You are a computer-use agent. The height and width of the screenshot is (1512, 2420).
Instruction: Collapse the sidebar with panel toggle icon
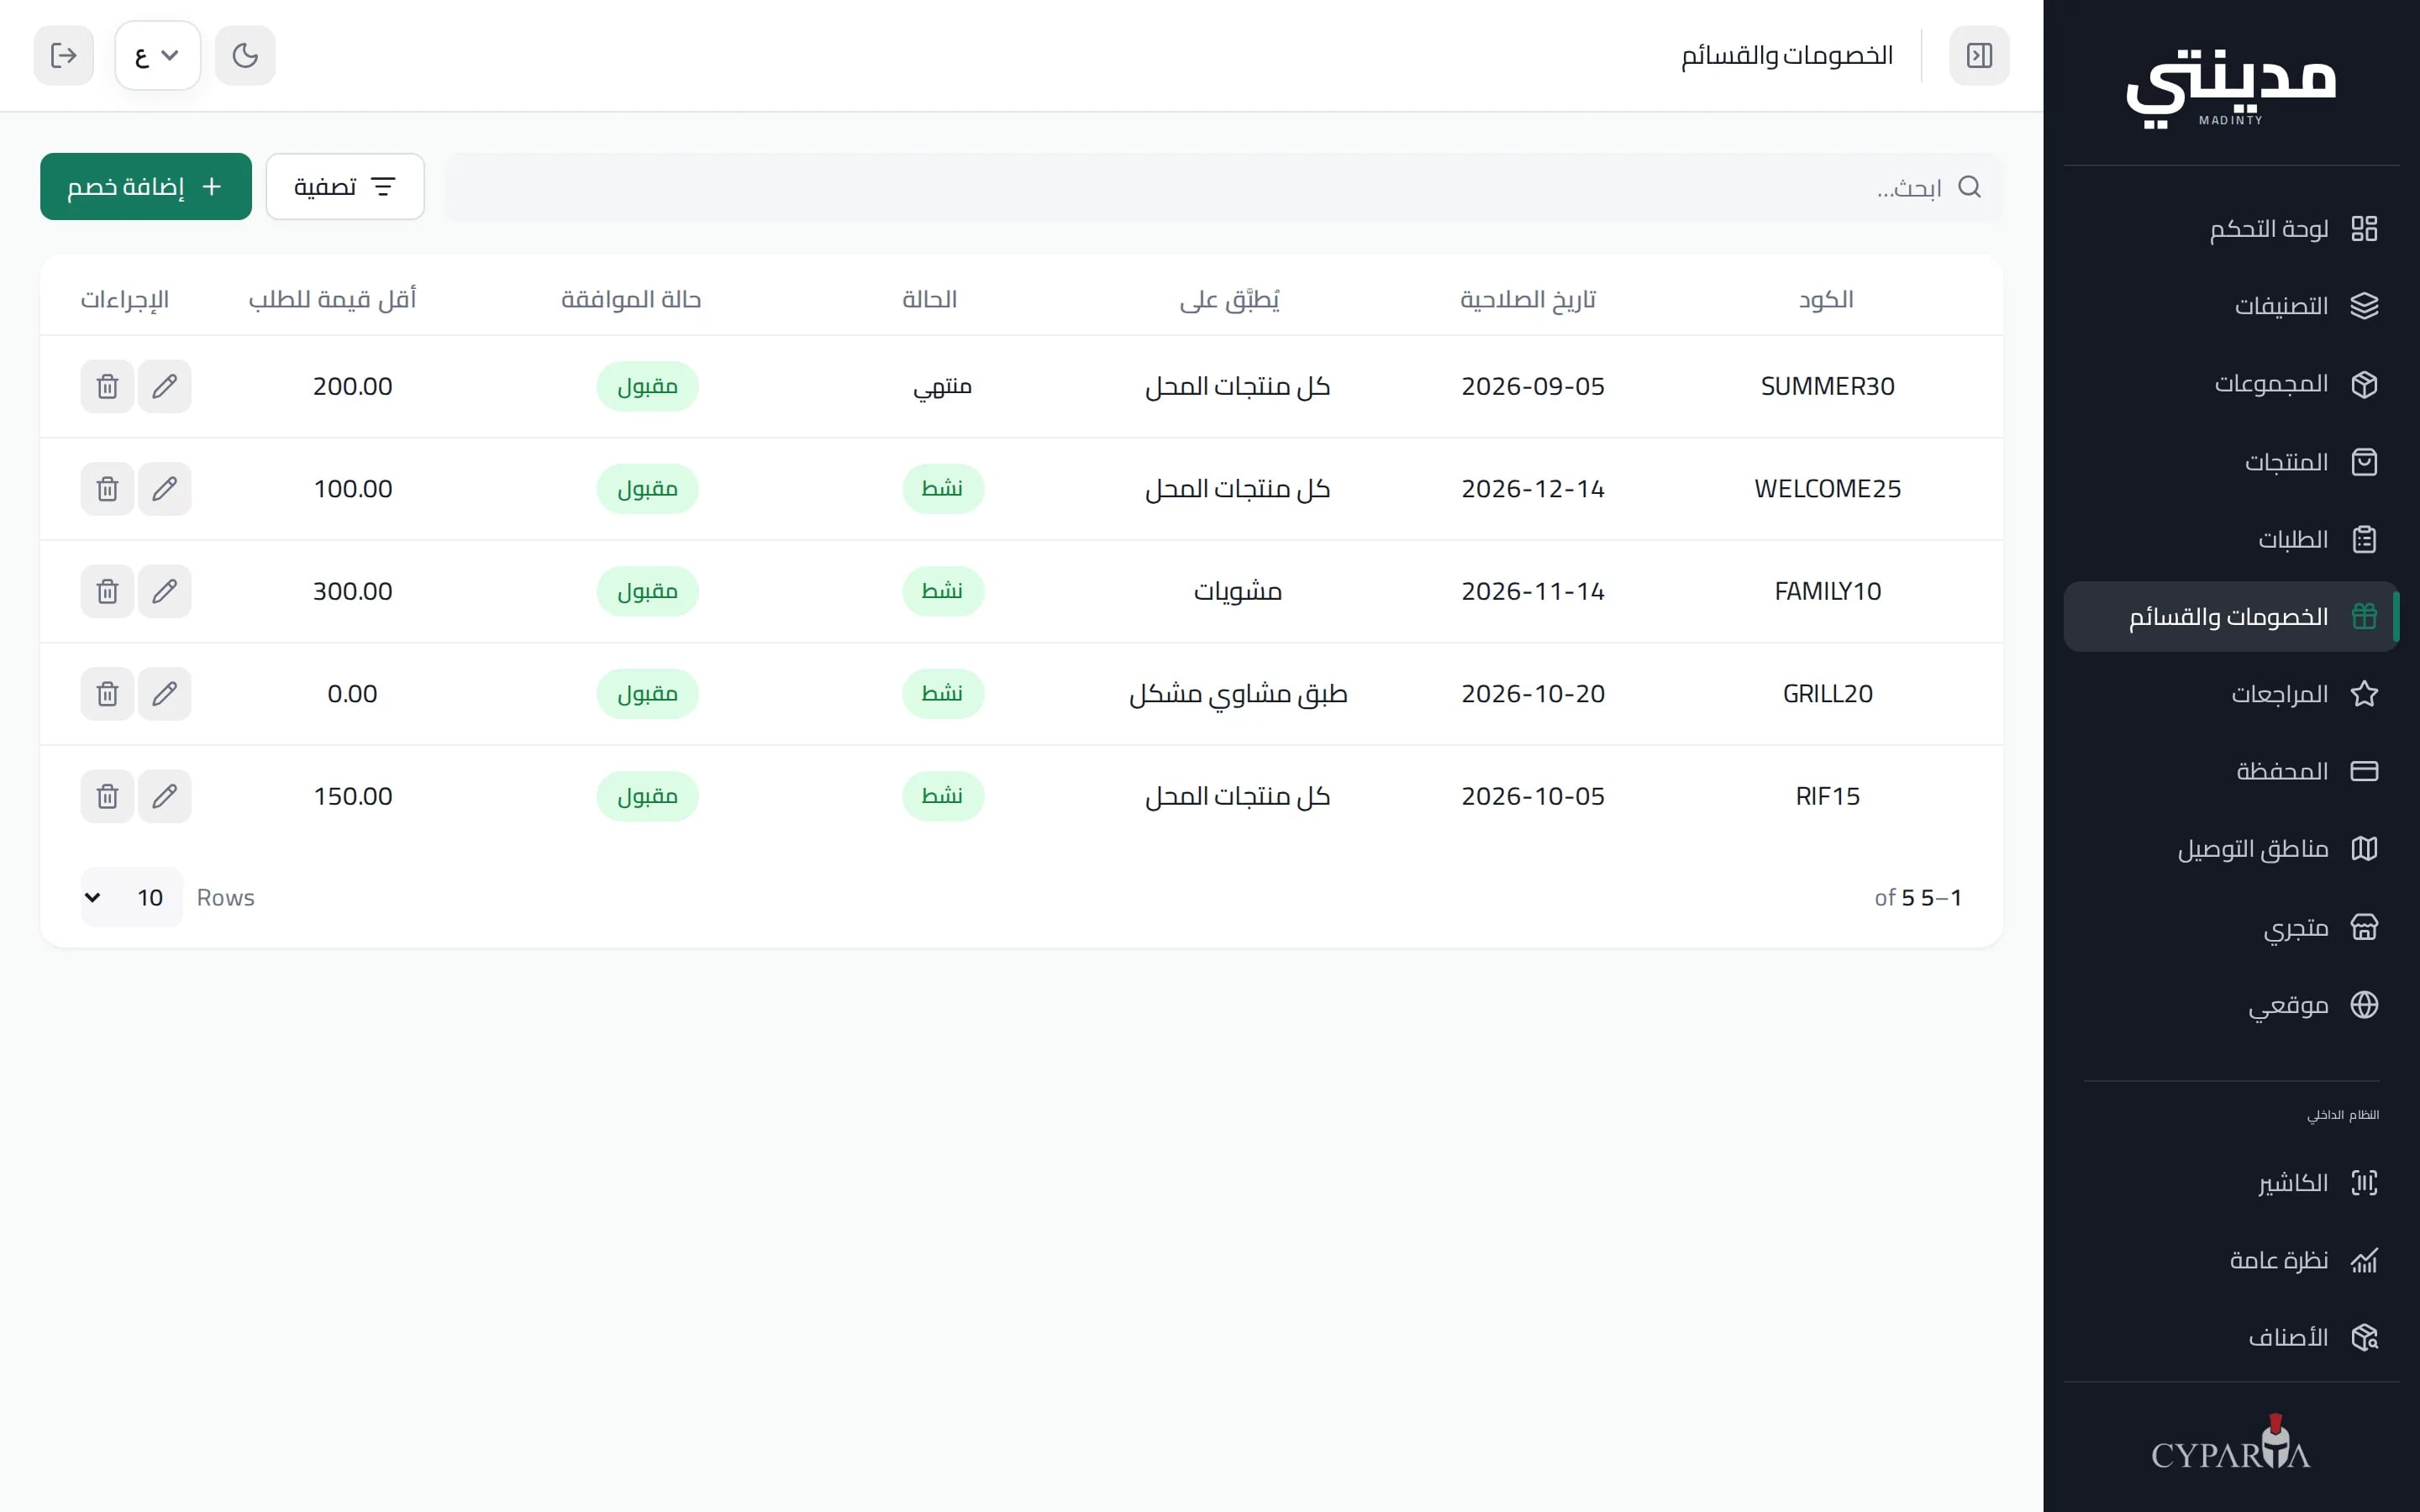point(1979,55)
